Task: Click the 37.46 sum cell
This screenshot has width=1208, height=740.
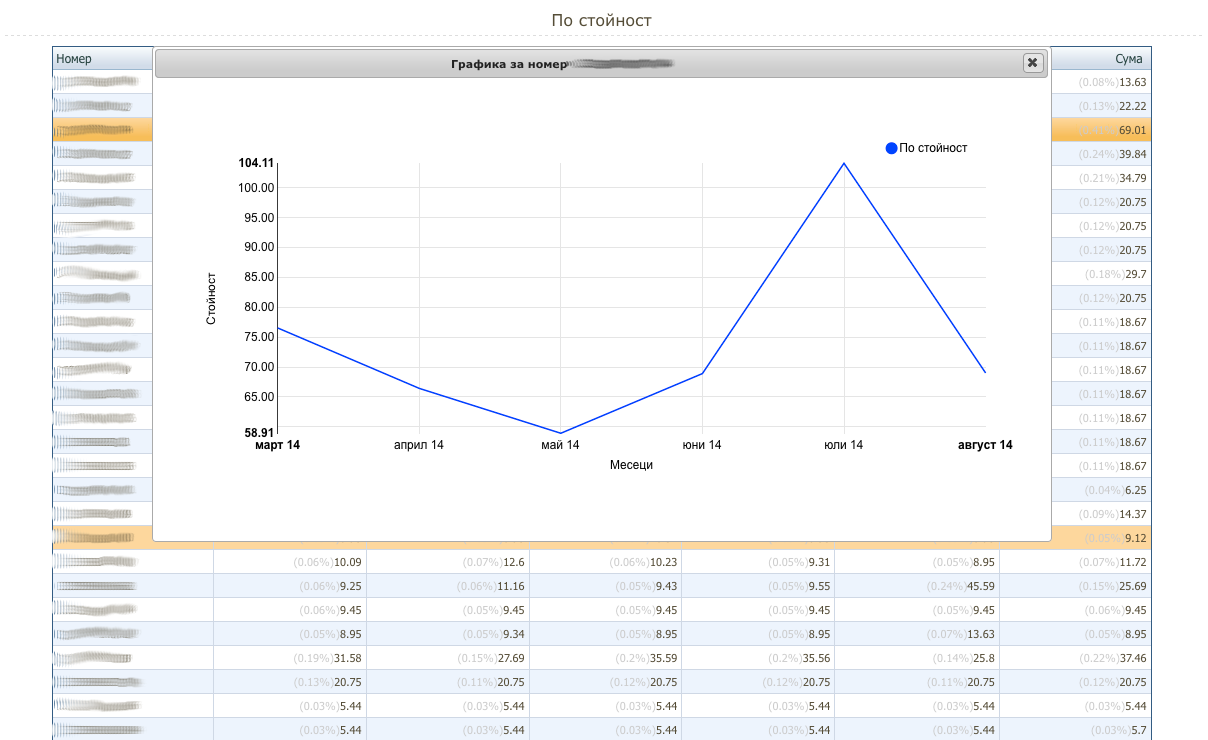Action: coord(1132,658)
